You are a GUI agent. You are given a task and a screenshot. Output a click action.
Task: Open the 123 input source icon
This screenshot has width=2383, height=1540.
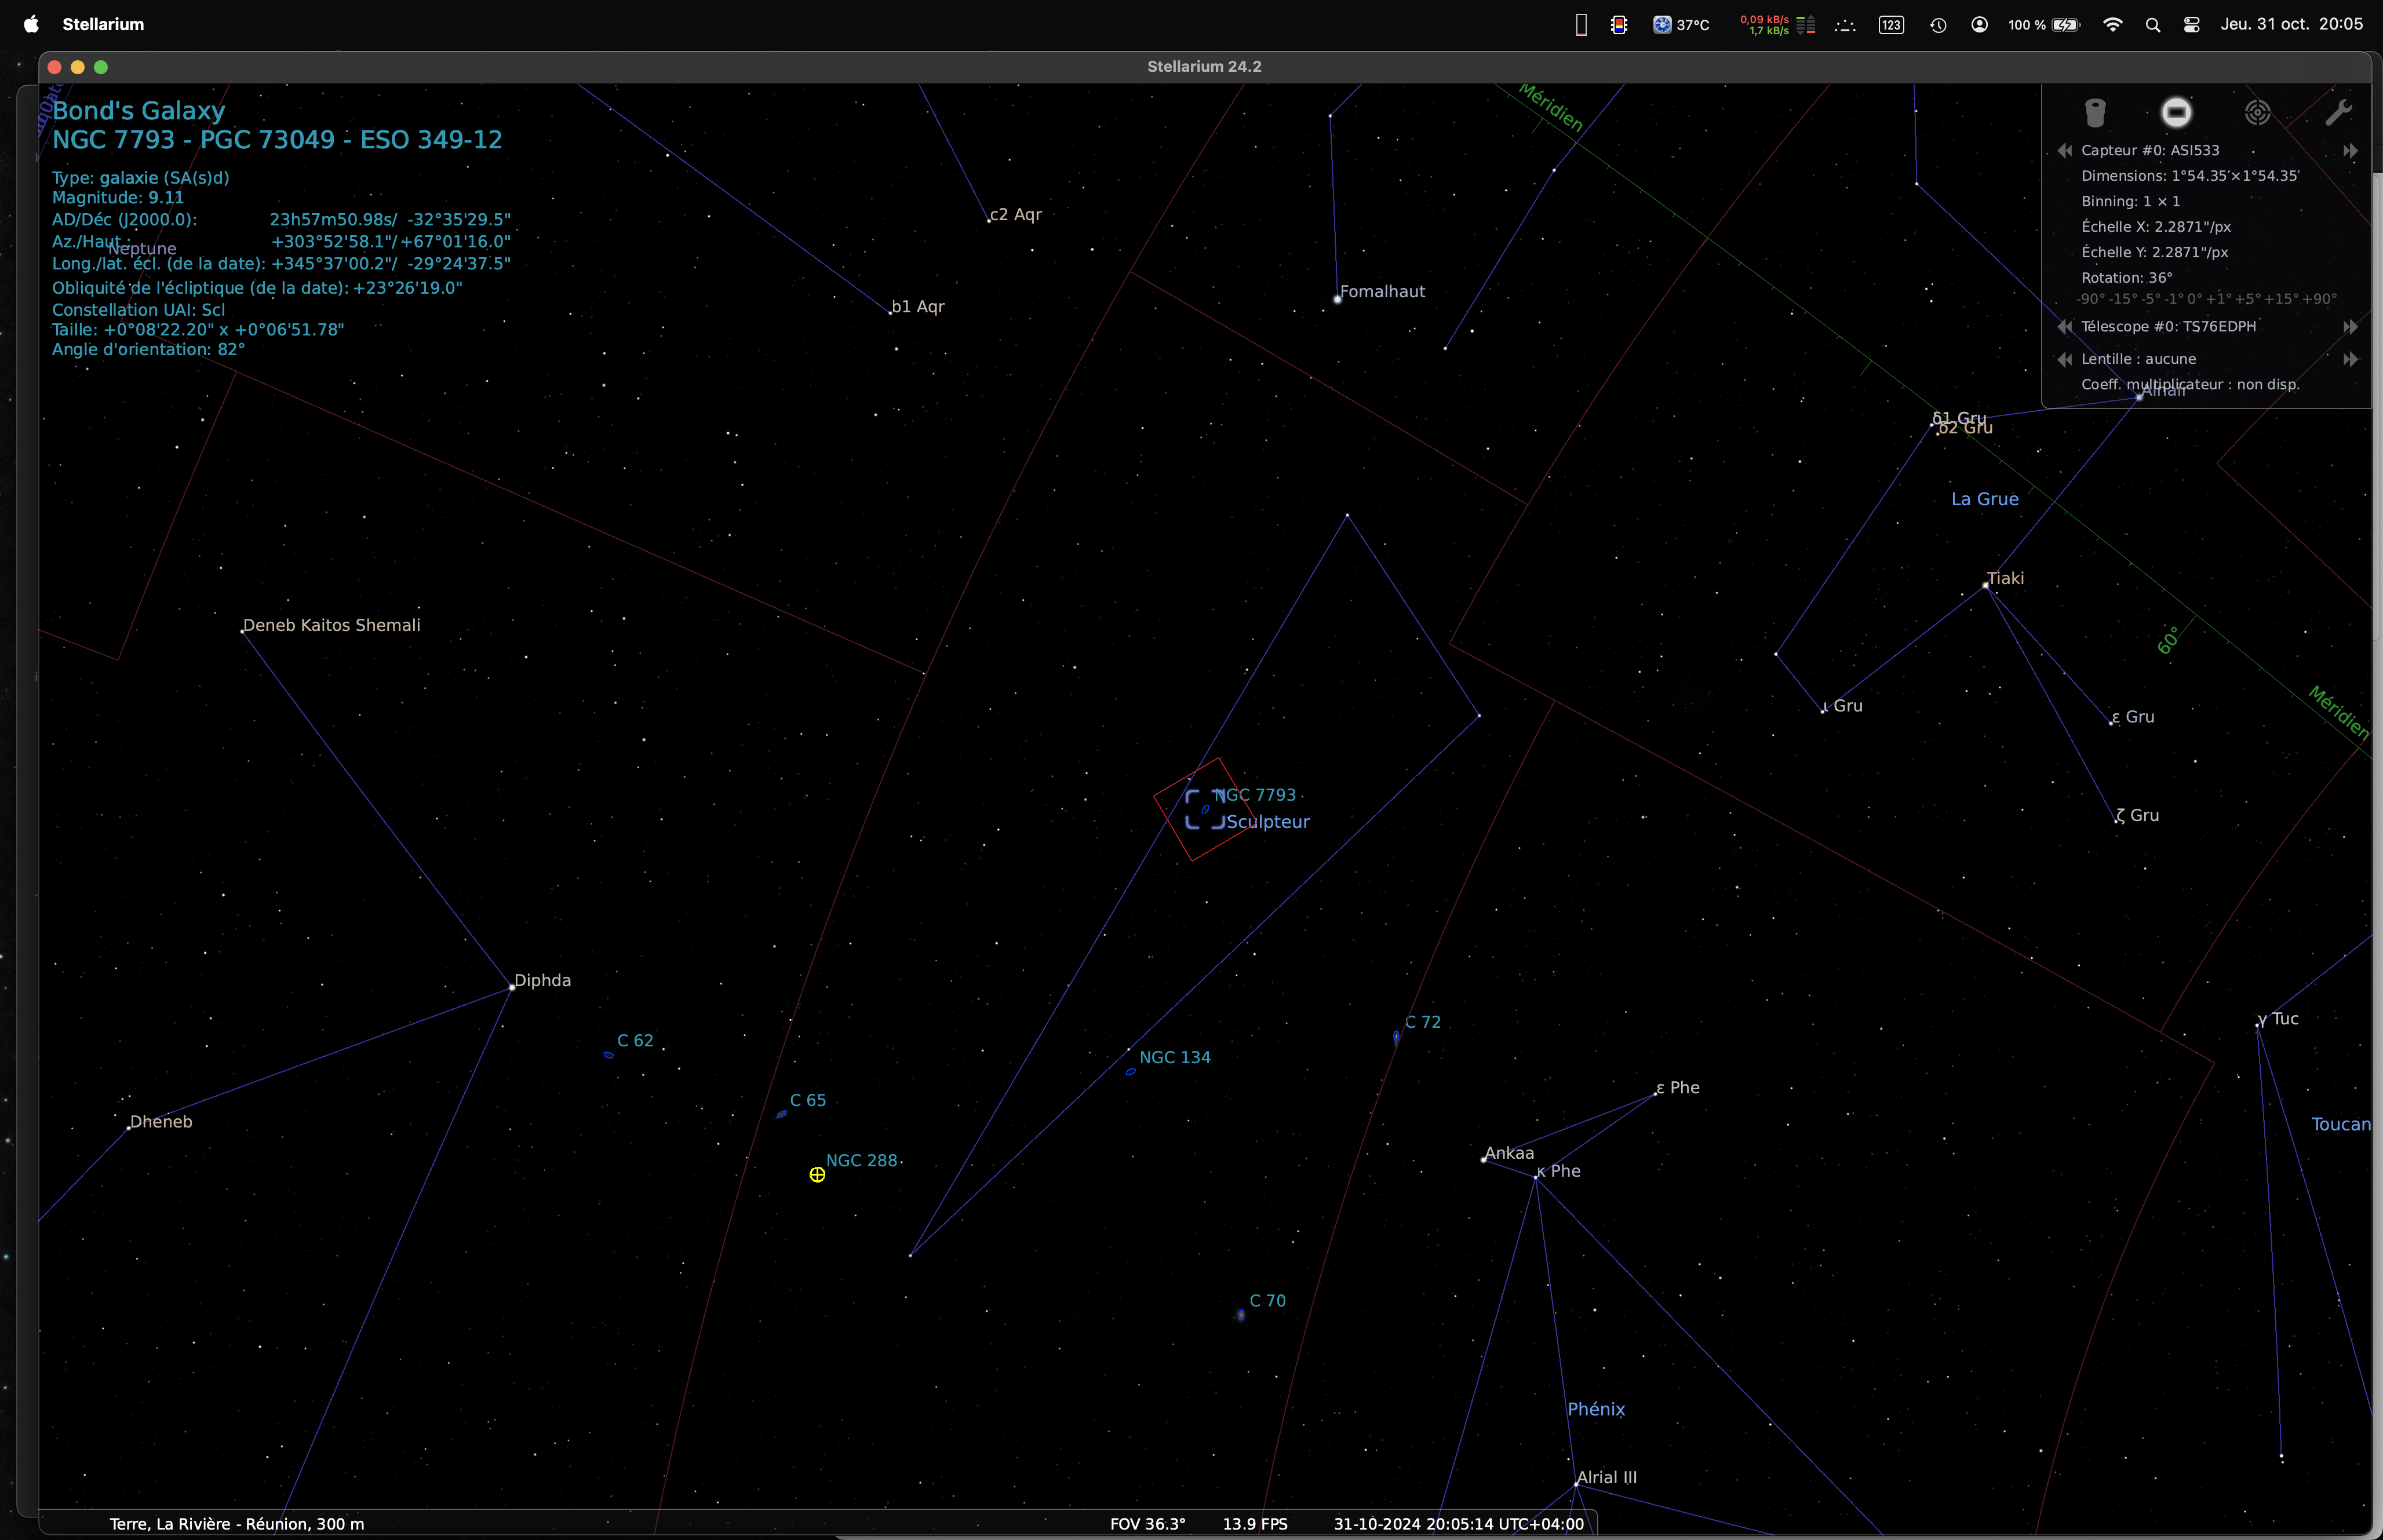click(x=1891, y=24)
